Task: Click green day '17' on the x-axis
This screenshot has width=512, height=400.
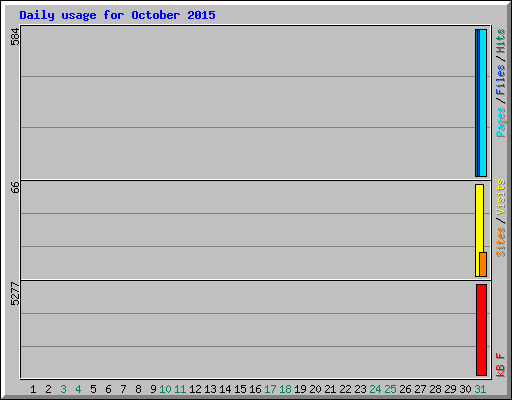Action: click(270, 389)
